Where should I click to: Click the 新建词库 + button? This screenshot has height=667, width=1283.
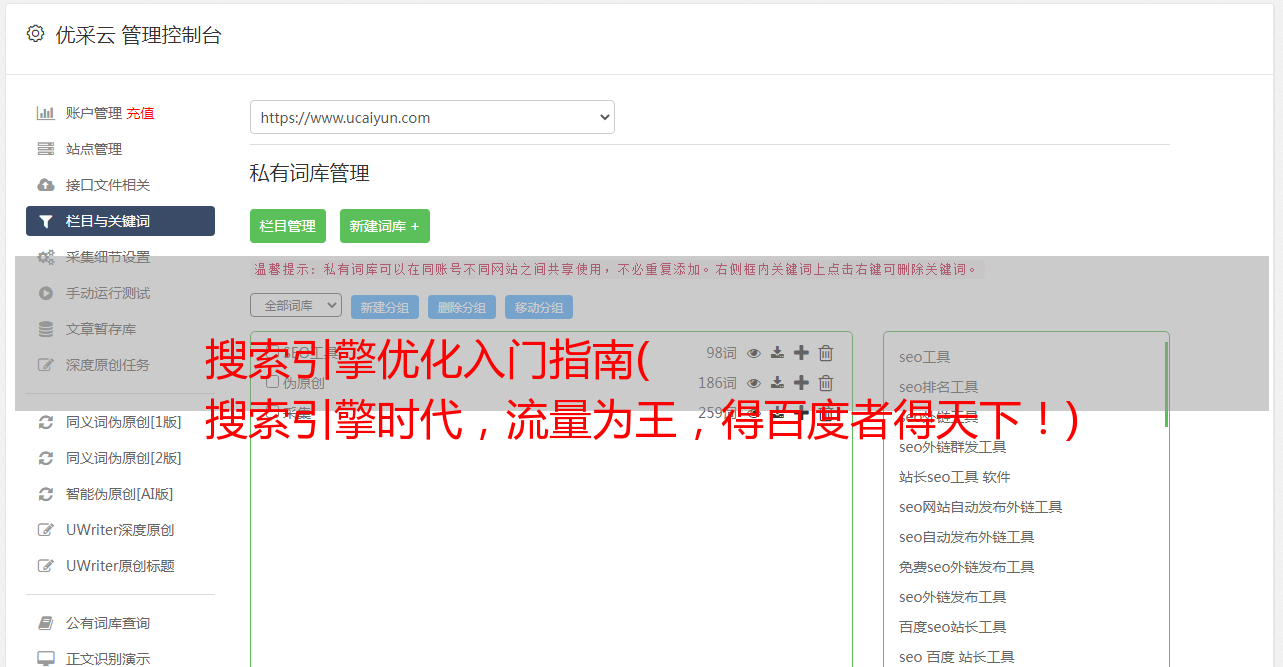coord(385,226)
